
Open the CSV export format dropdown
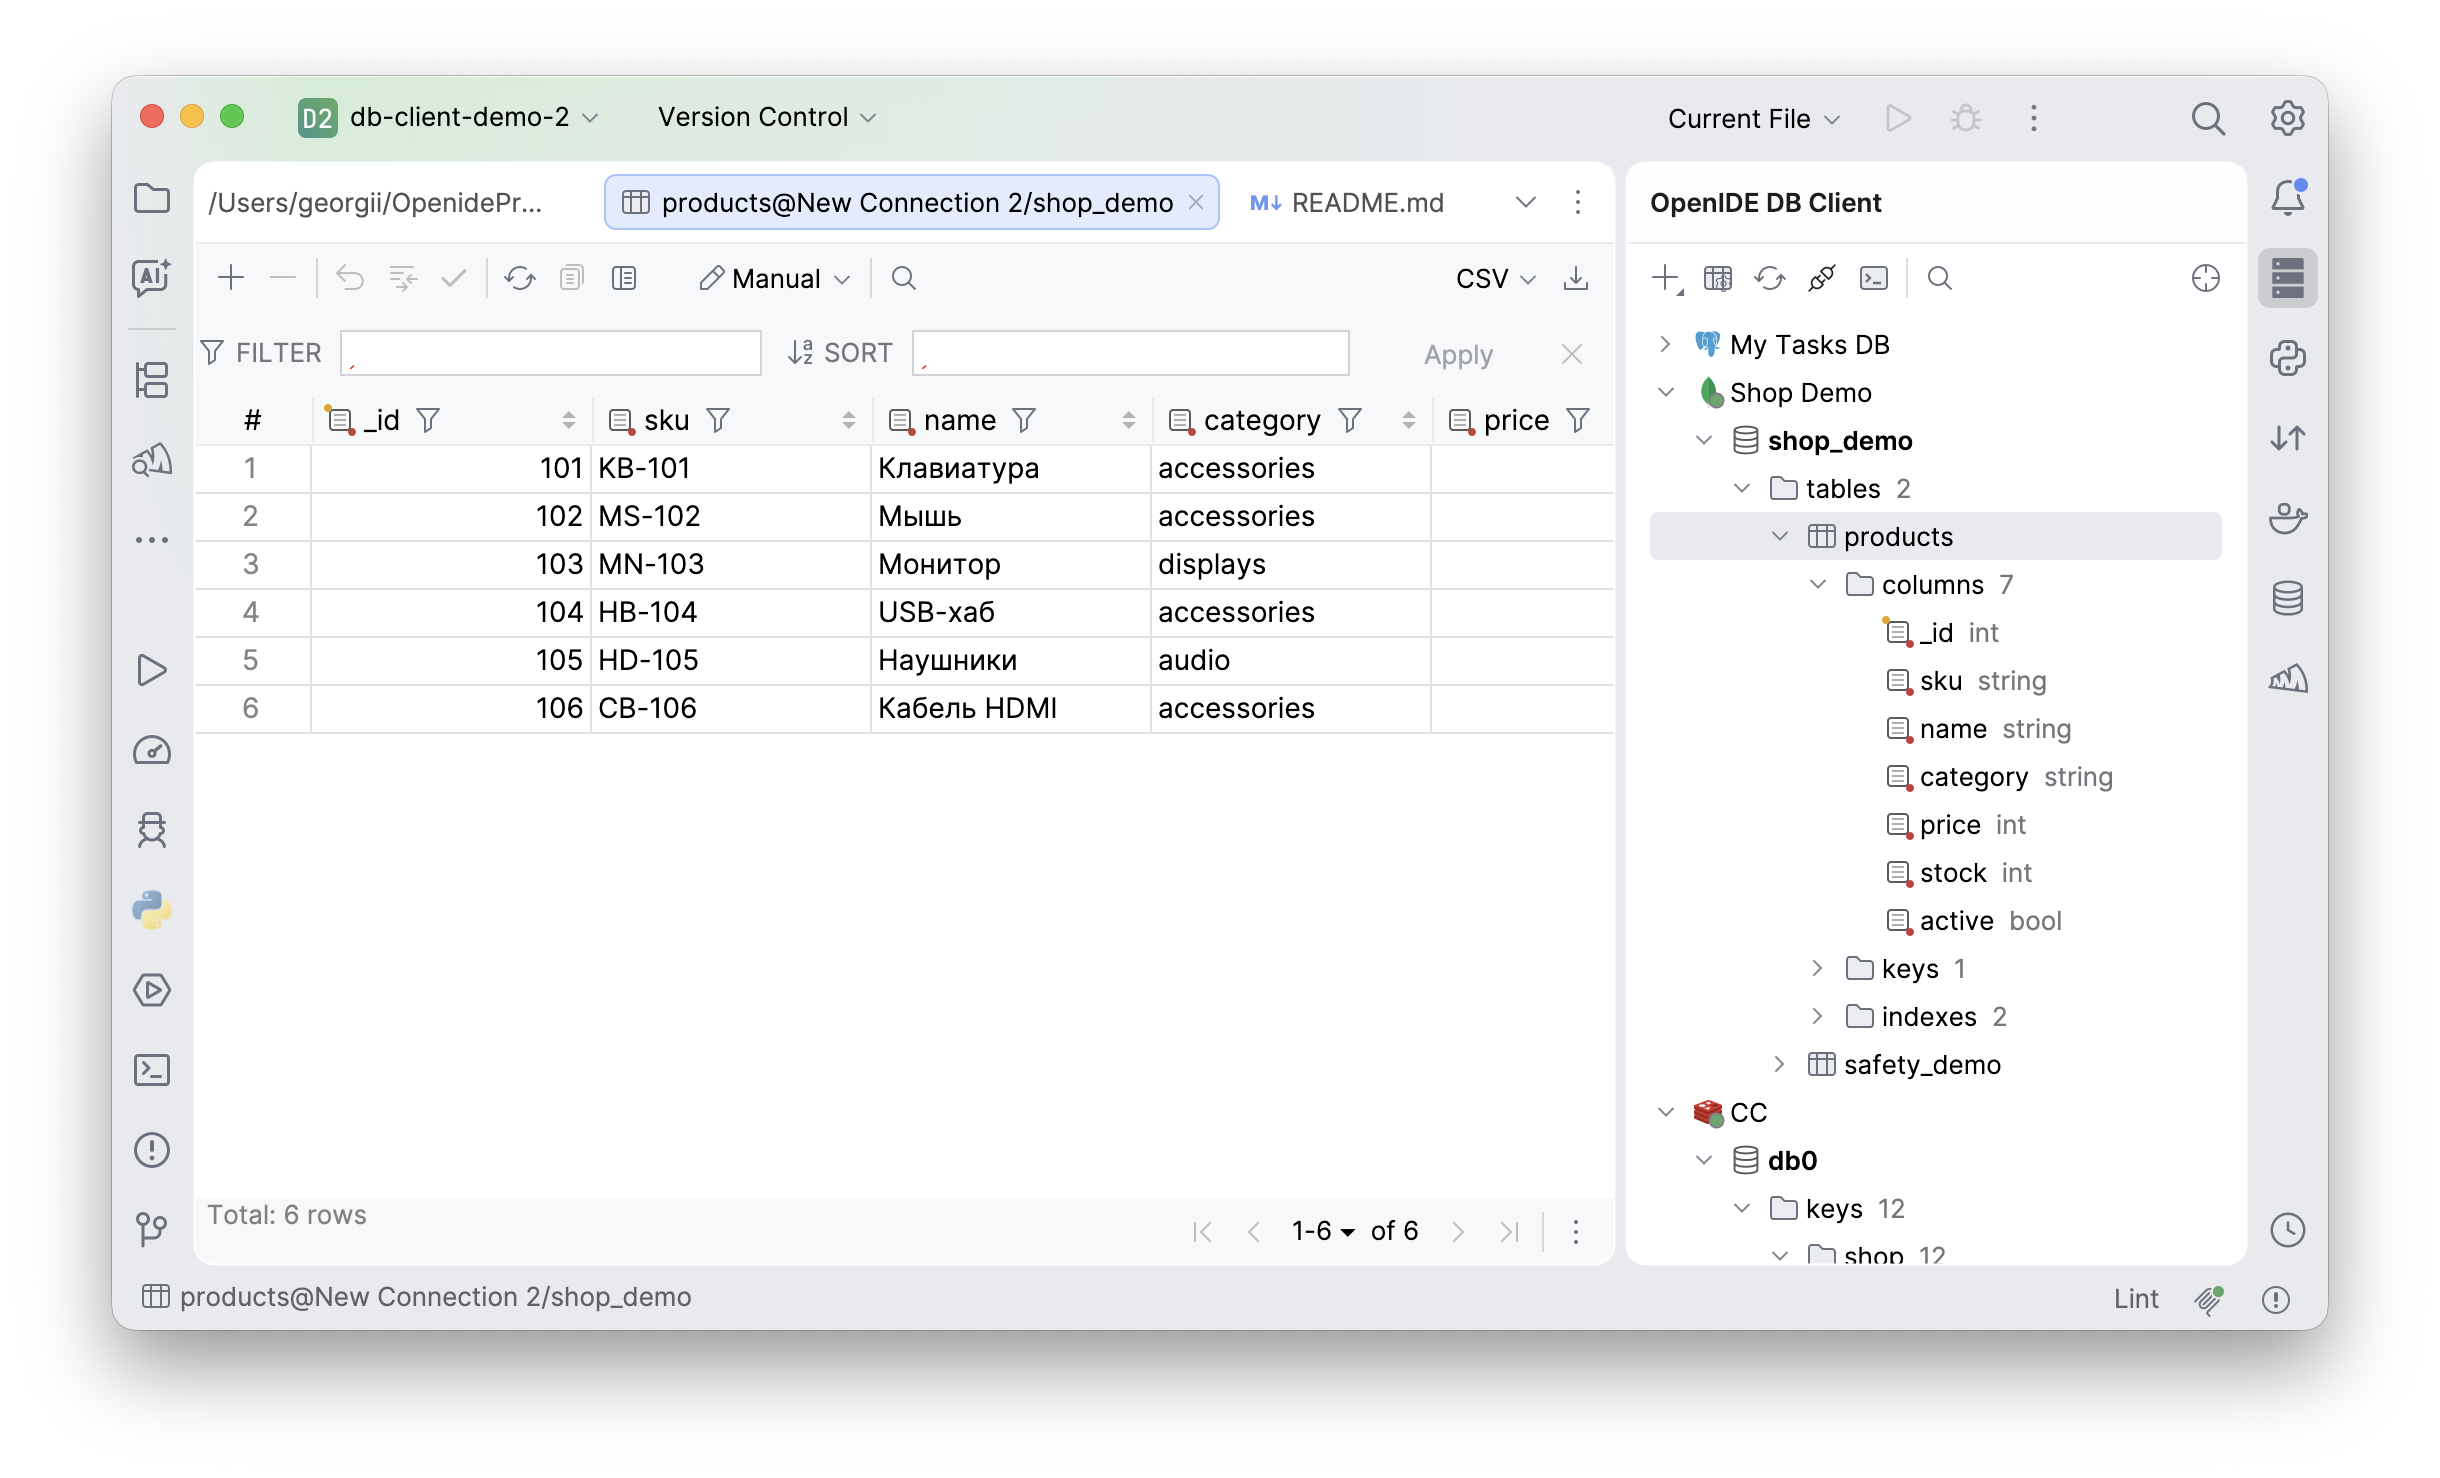tap(1495, 278)
